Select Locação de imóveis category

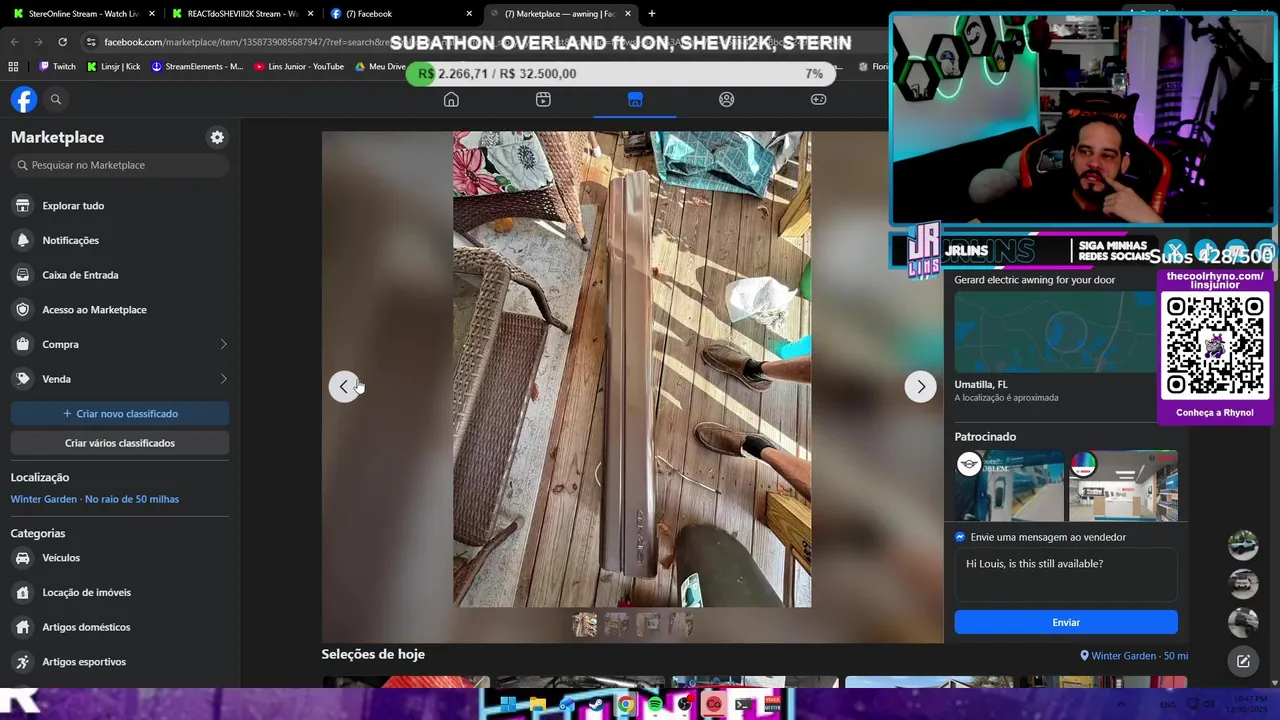click(120, 592)
